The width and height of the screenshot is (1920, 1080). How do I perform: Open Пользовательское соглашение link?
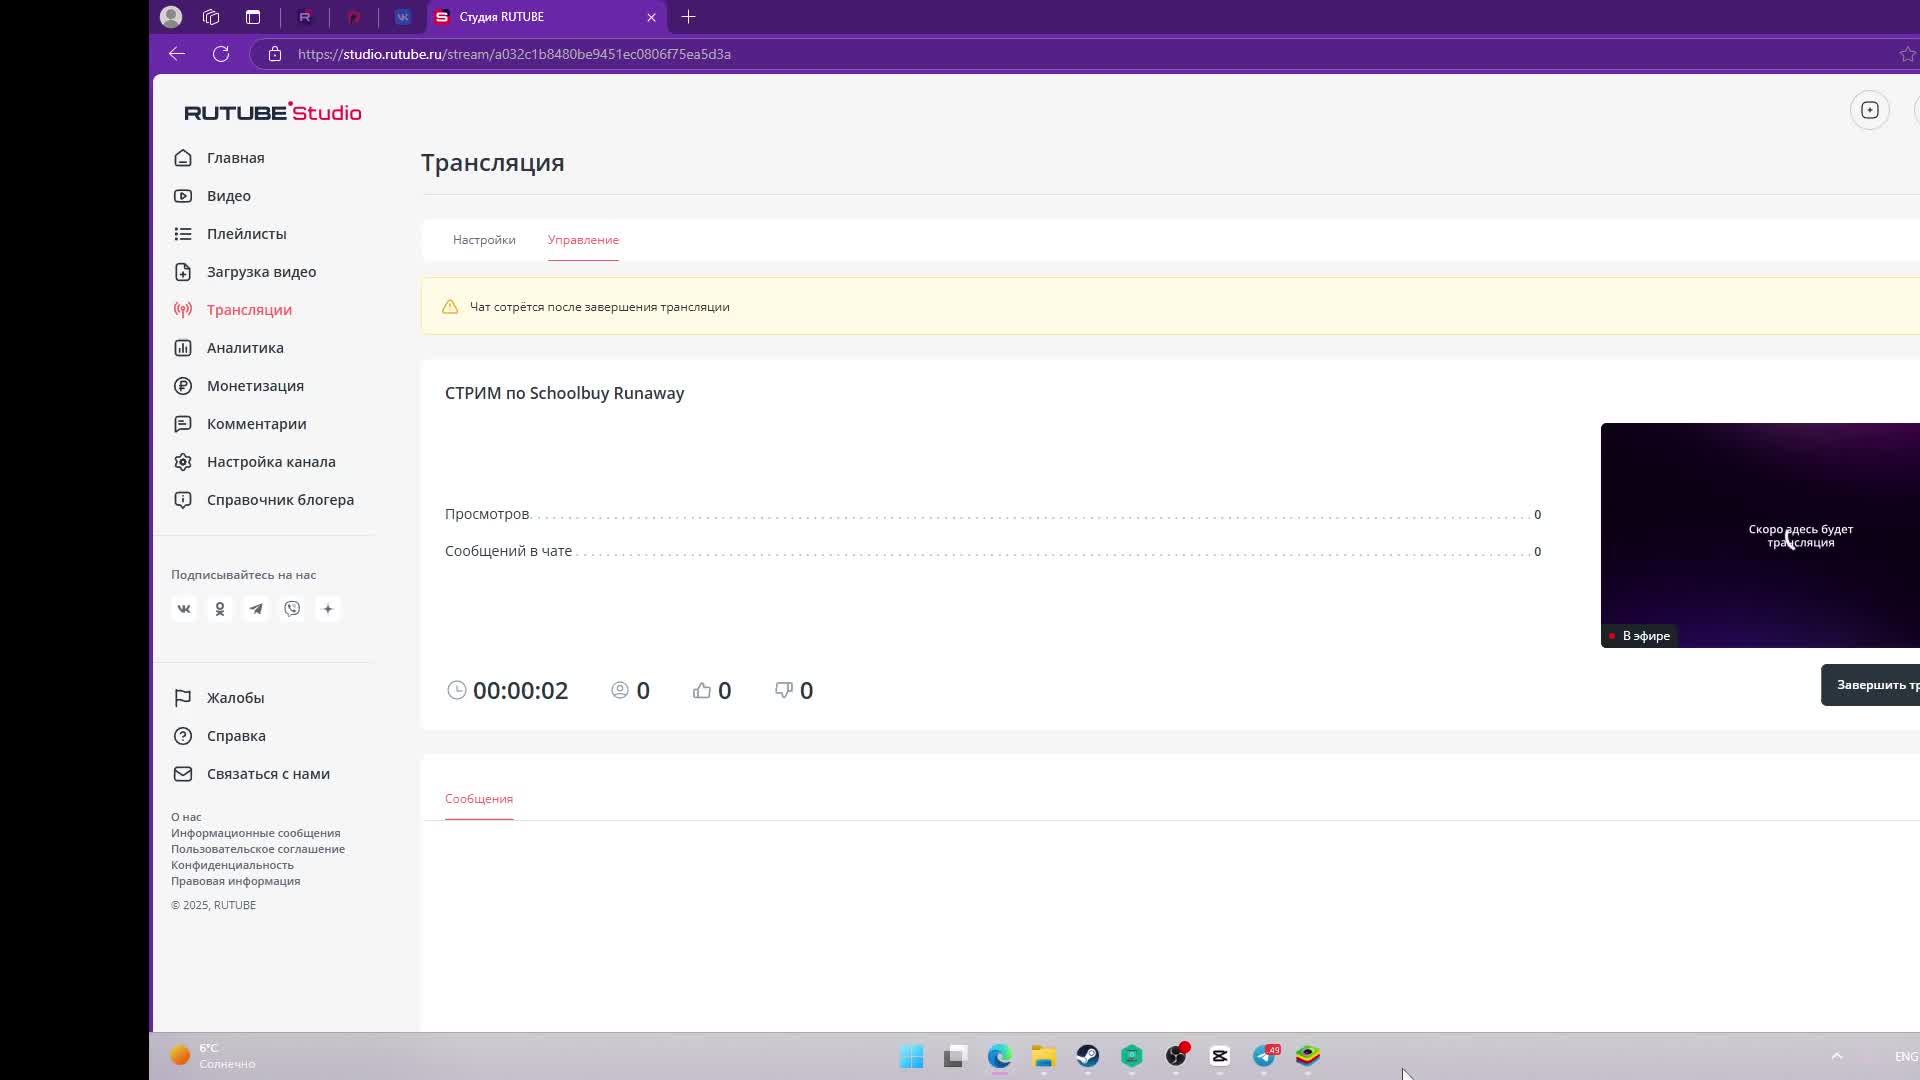258,849
